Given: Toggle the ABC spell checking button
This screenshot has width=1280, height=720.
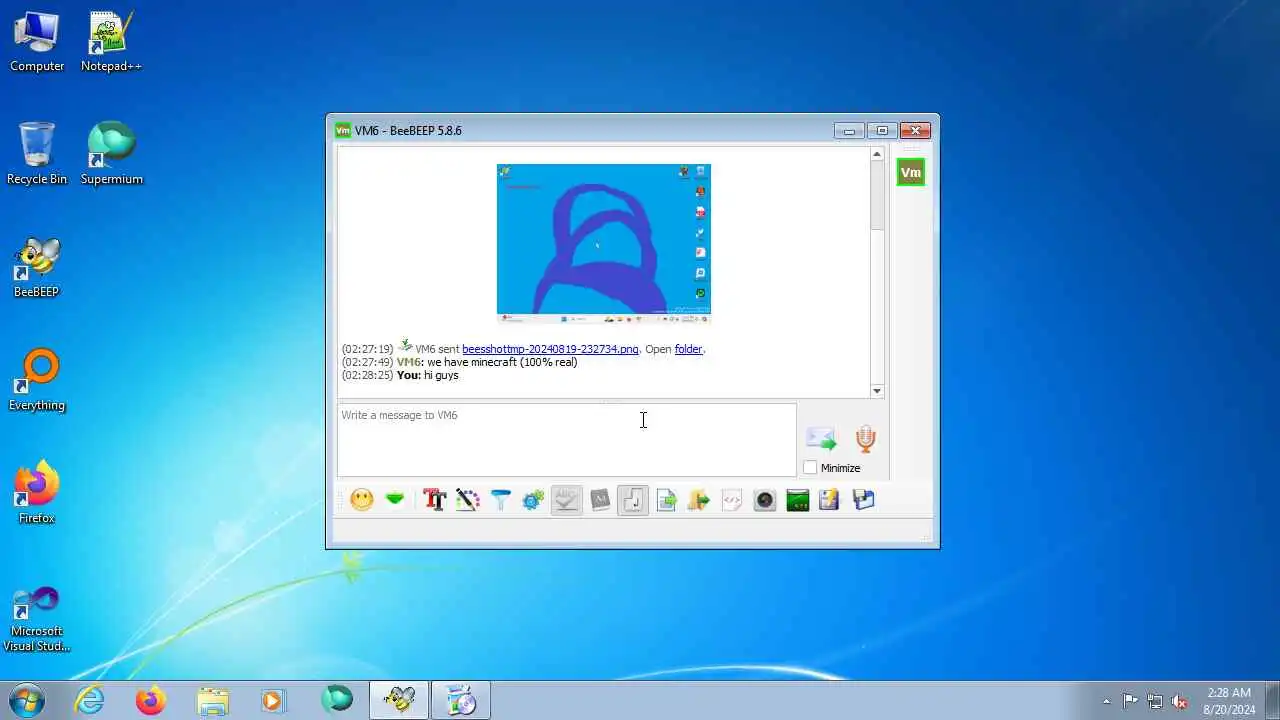Looking at the screenshot, I should tap(566, 499).
